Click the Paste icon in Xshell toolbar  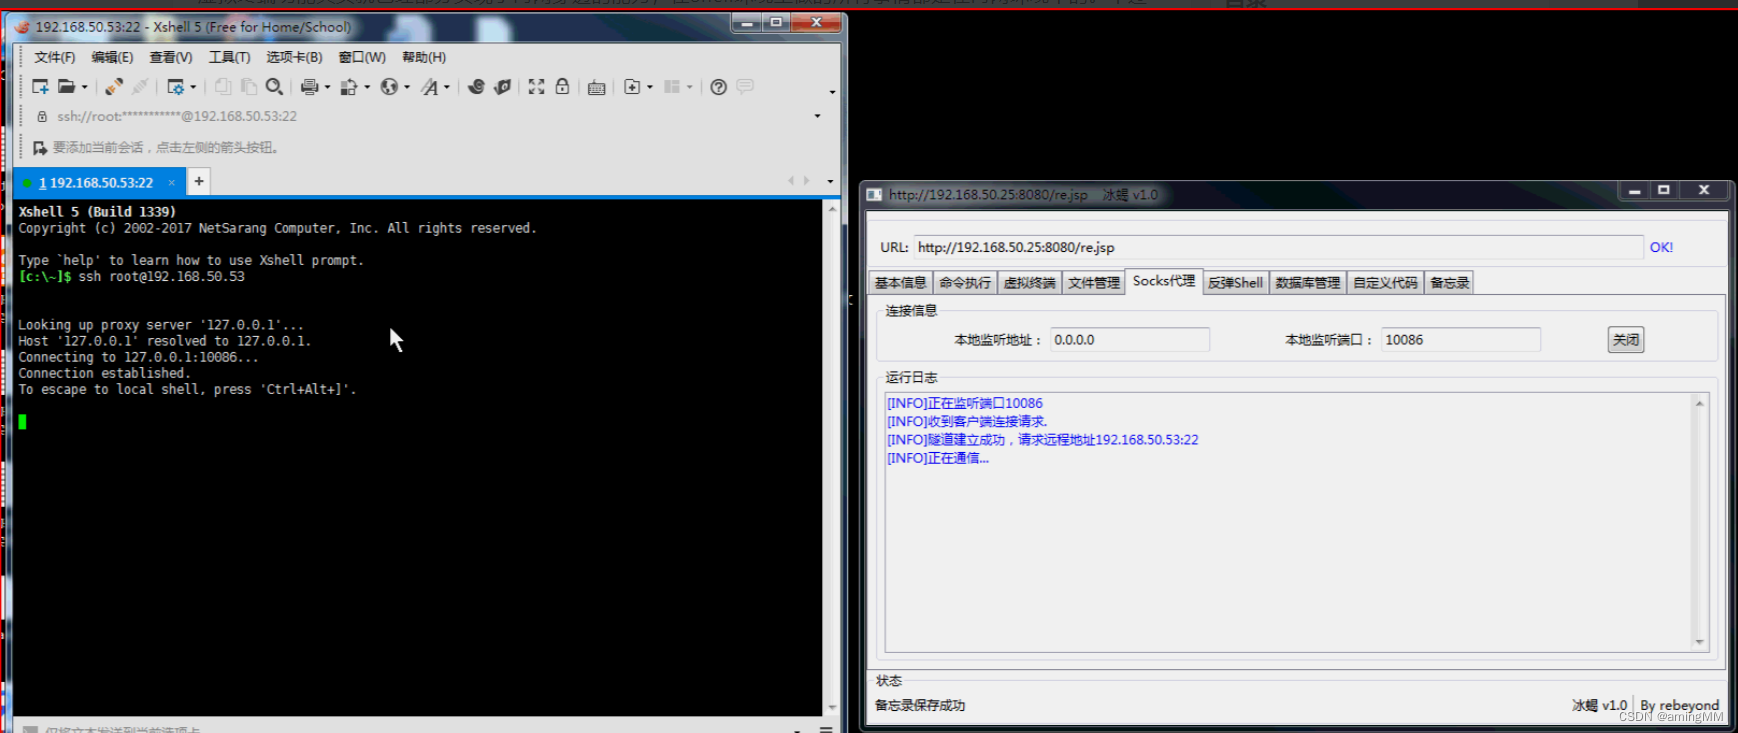click(x=249, y=87)
